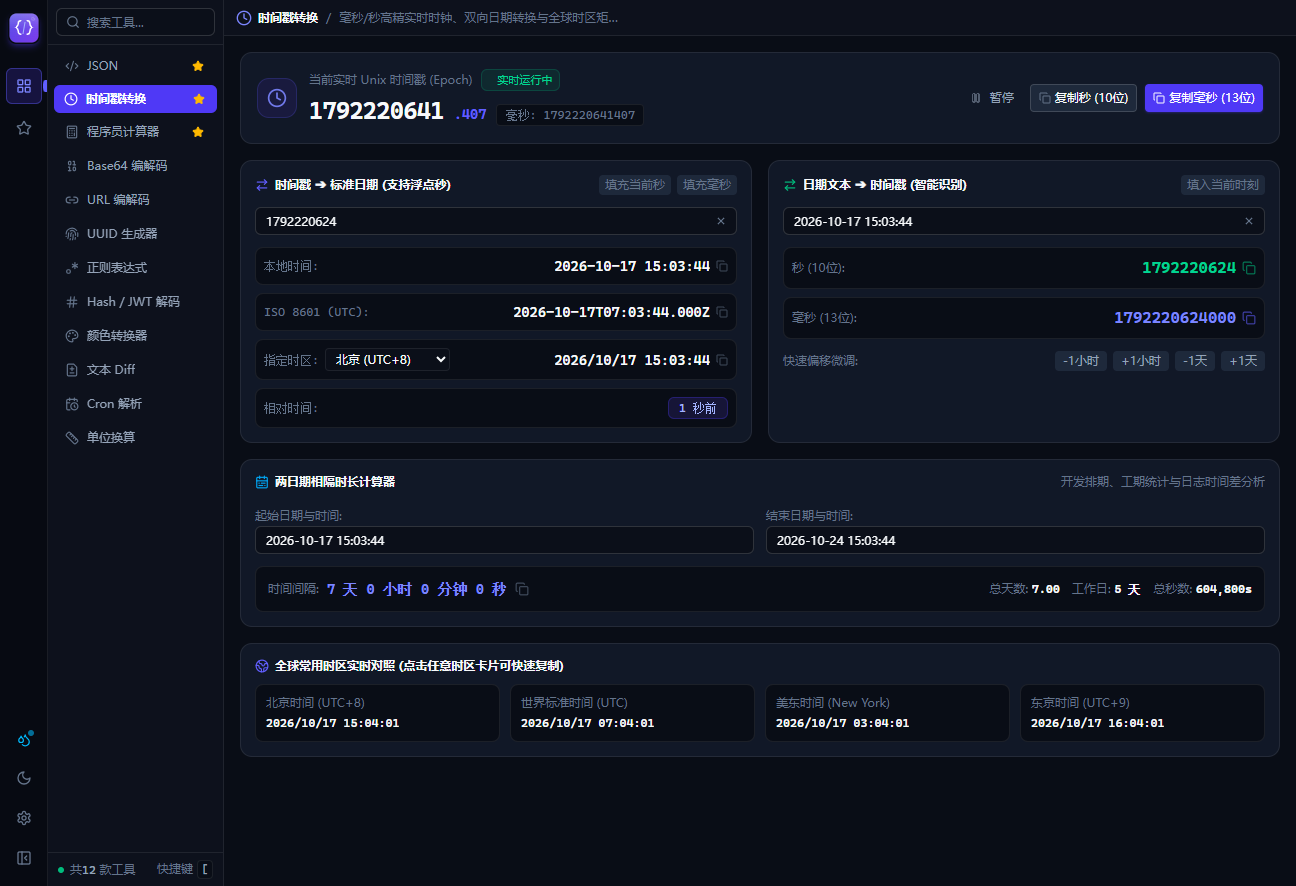Image resolution: width=1296 pixels, height=886 pixels.
Task: Toggle dark mode moon icon
Action: [24, 778]
